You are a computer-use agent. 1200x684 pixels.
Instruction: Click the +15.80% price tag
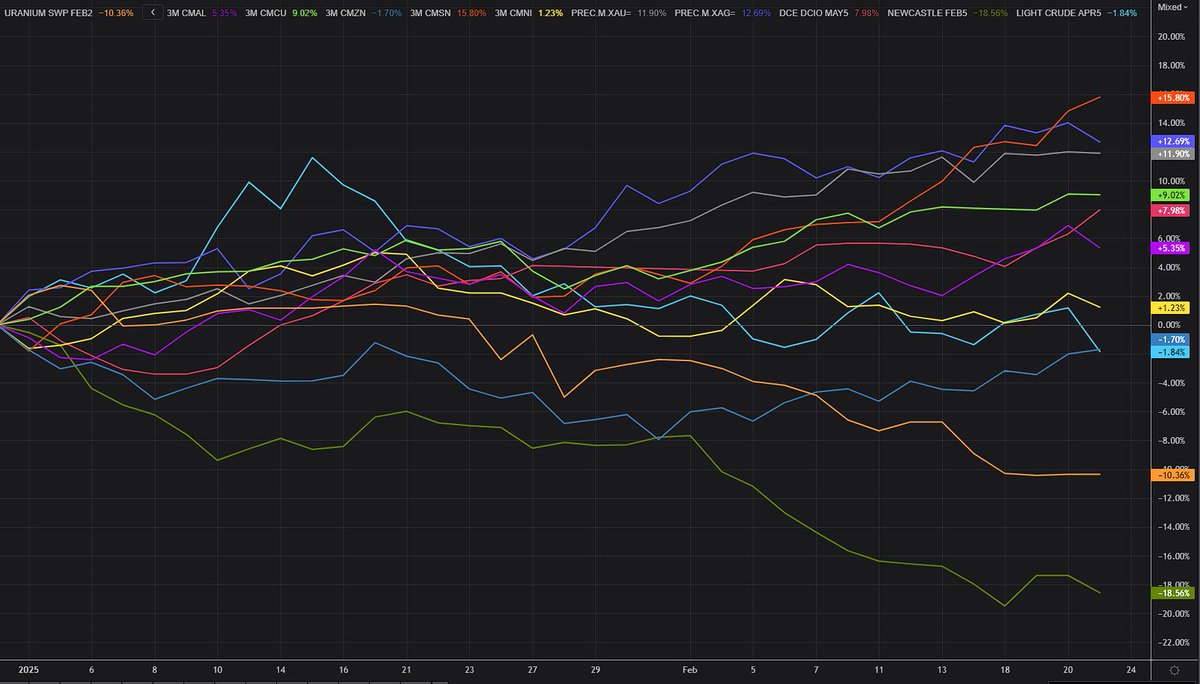1172,98
